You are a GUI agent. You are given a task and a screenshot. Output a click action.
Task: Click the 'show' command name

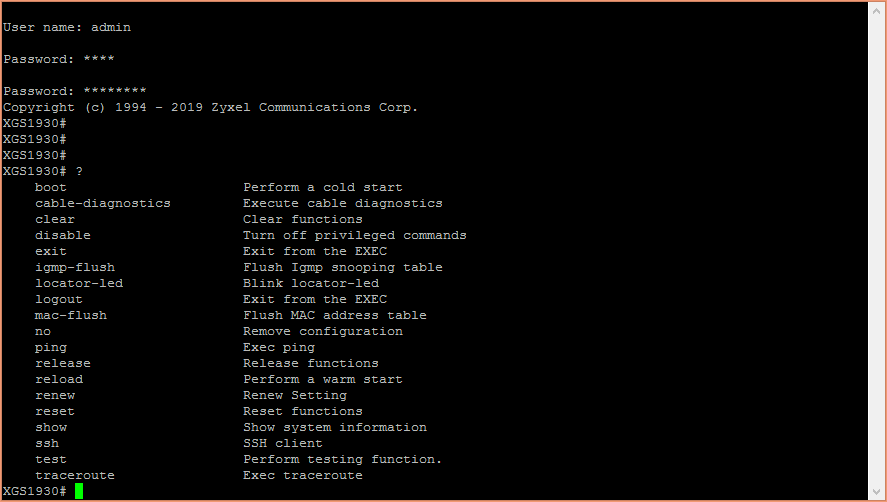[51, 427]
